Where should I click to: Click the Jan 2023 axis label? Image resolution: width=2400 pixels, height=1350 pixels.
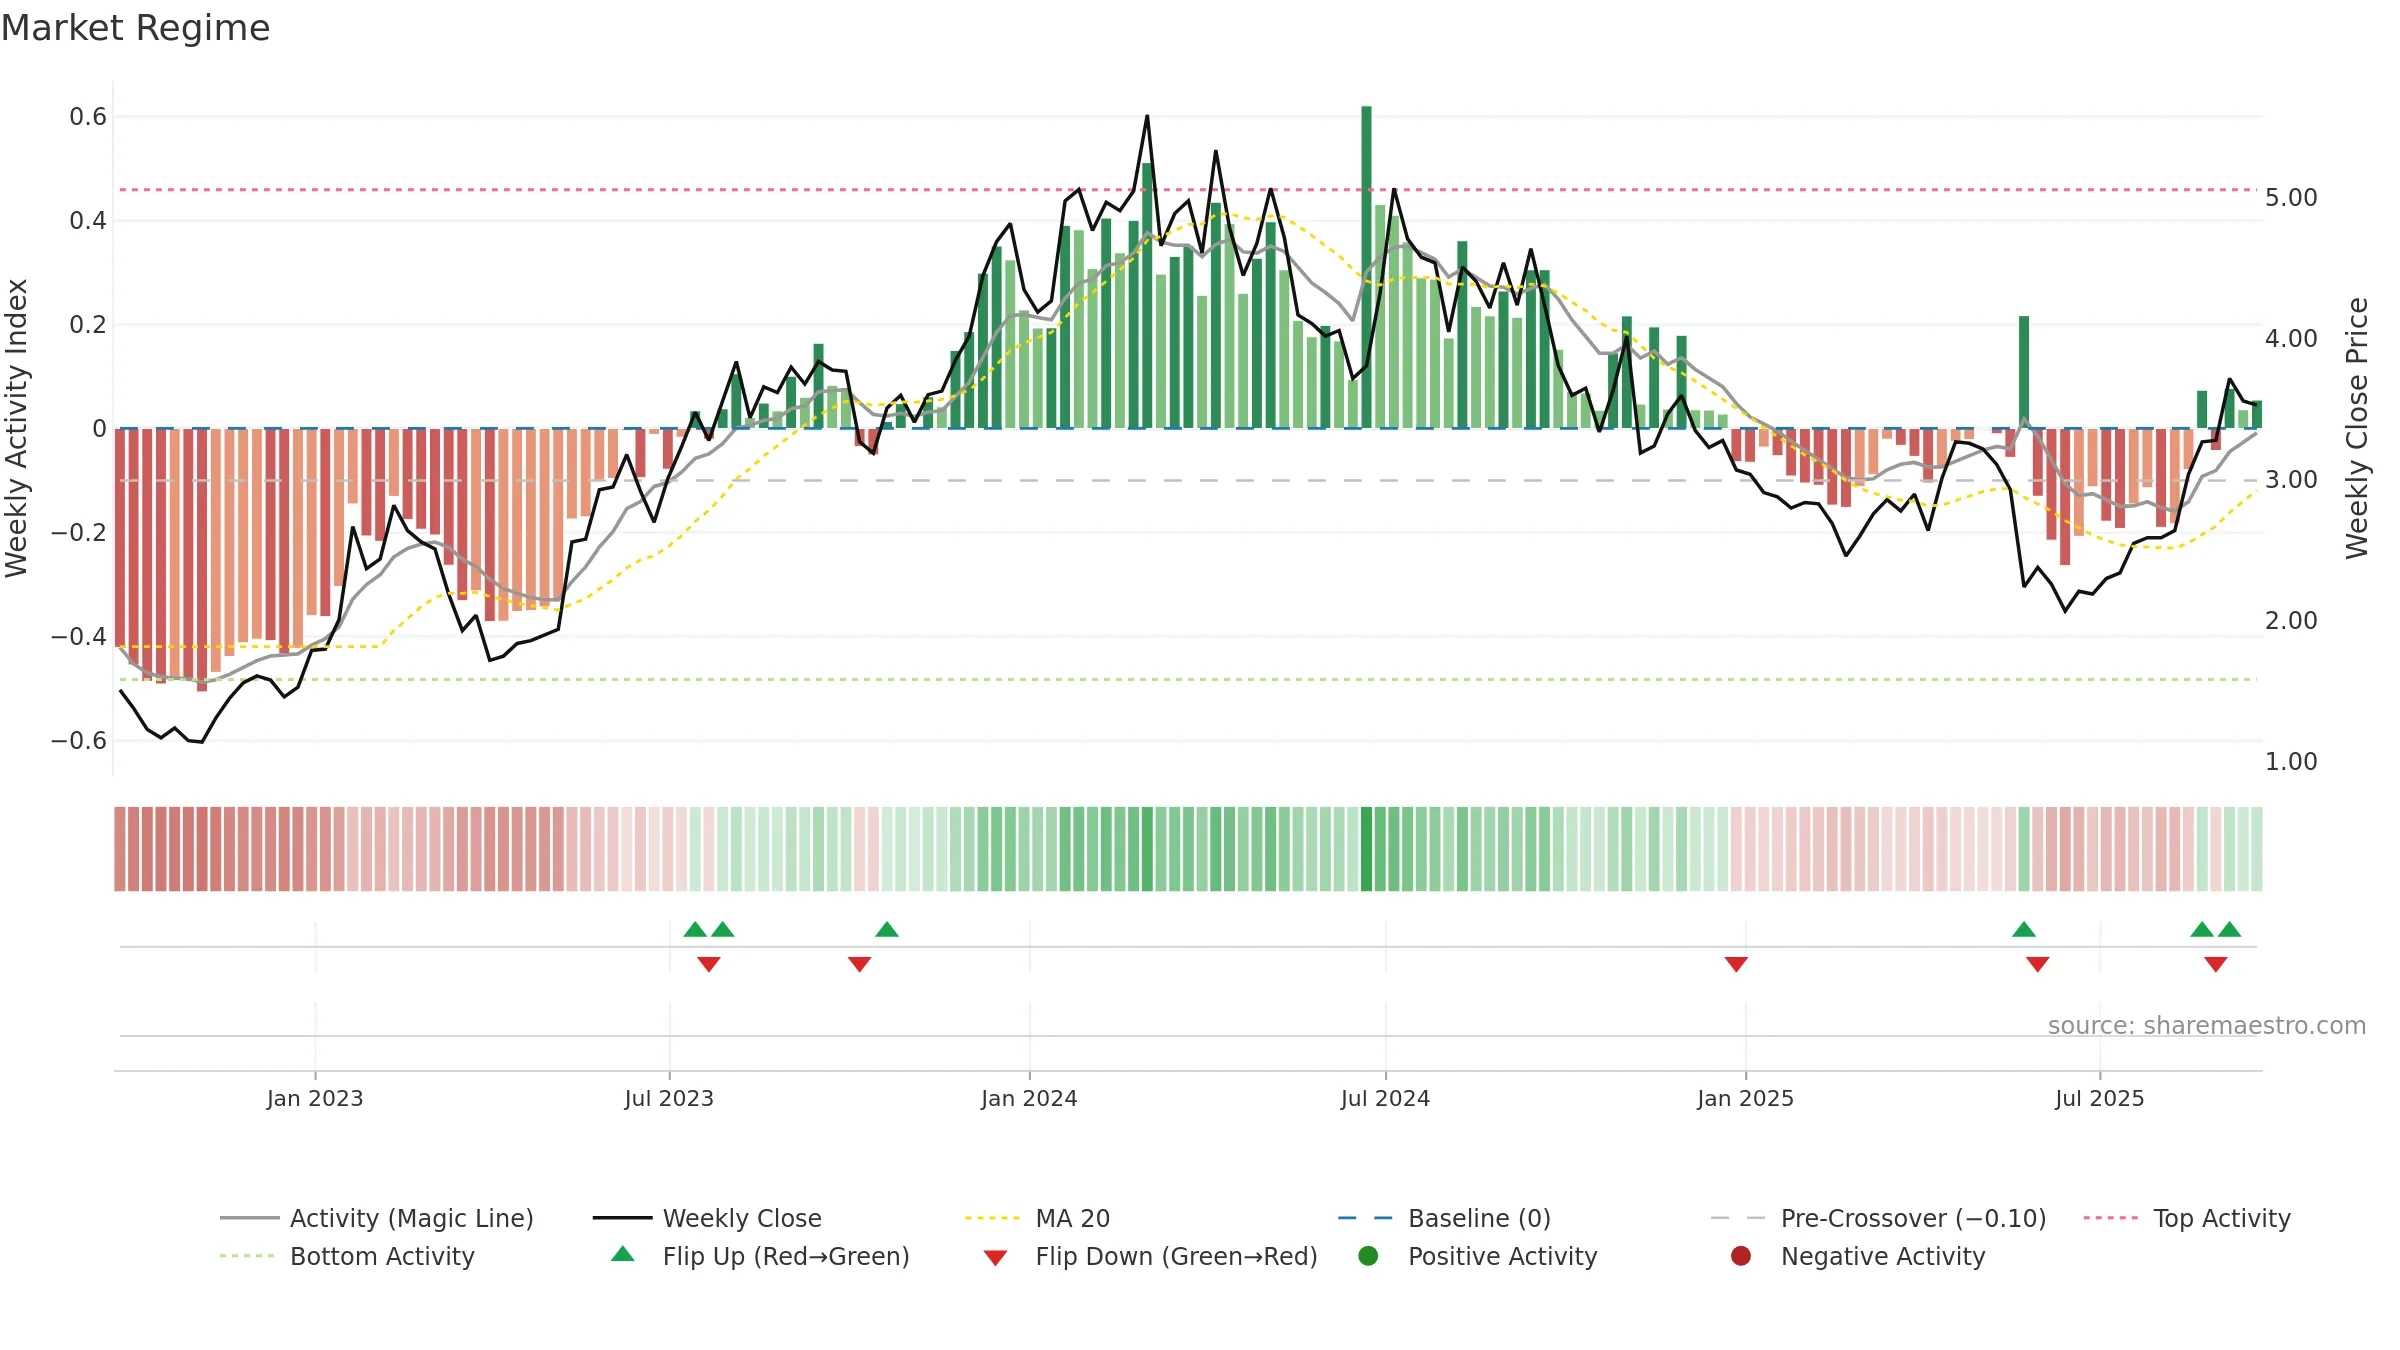tap(315, 1099)
